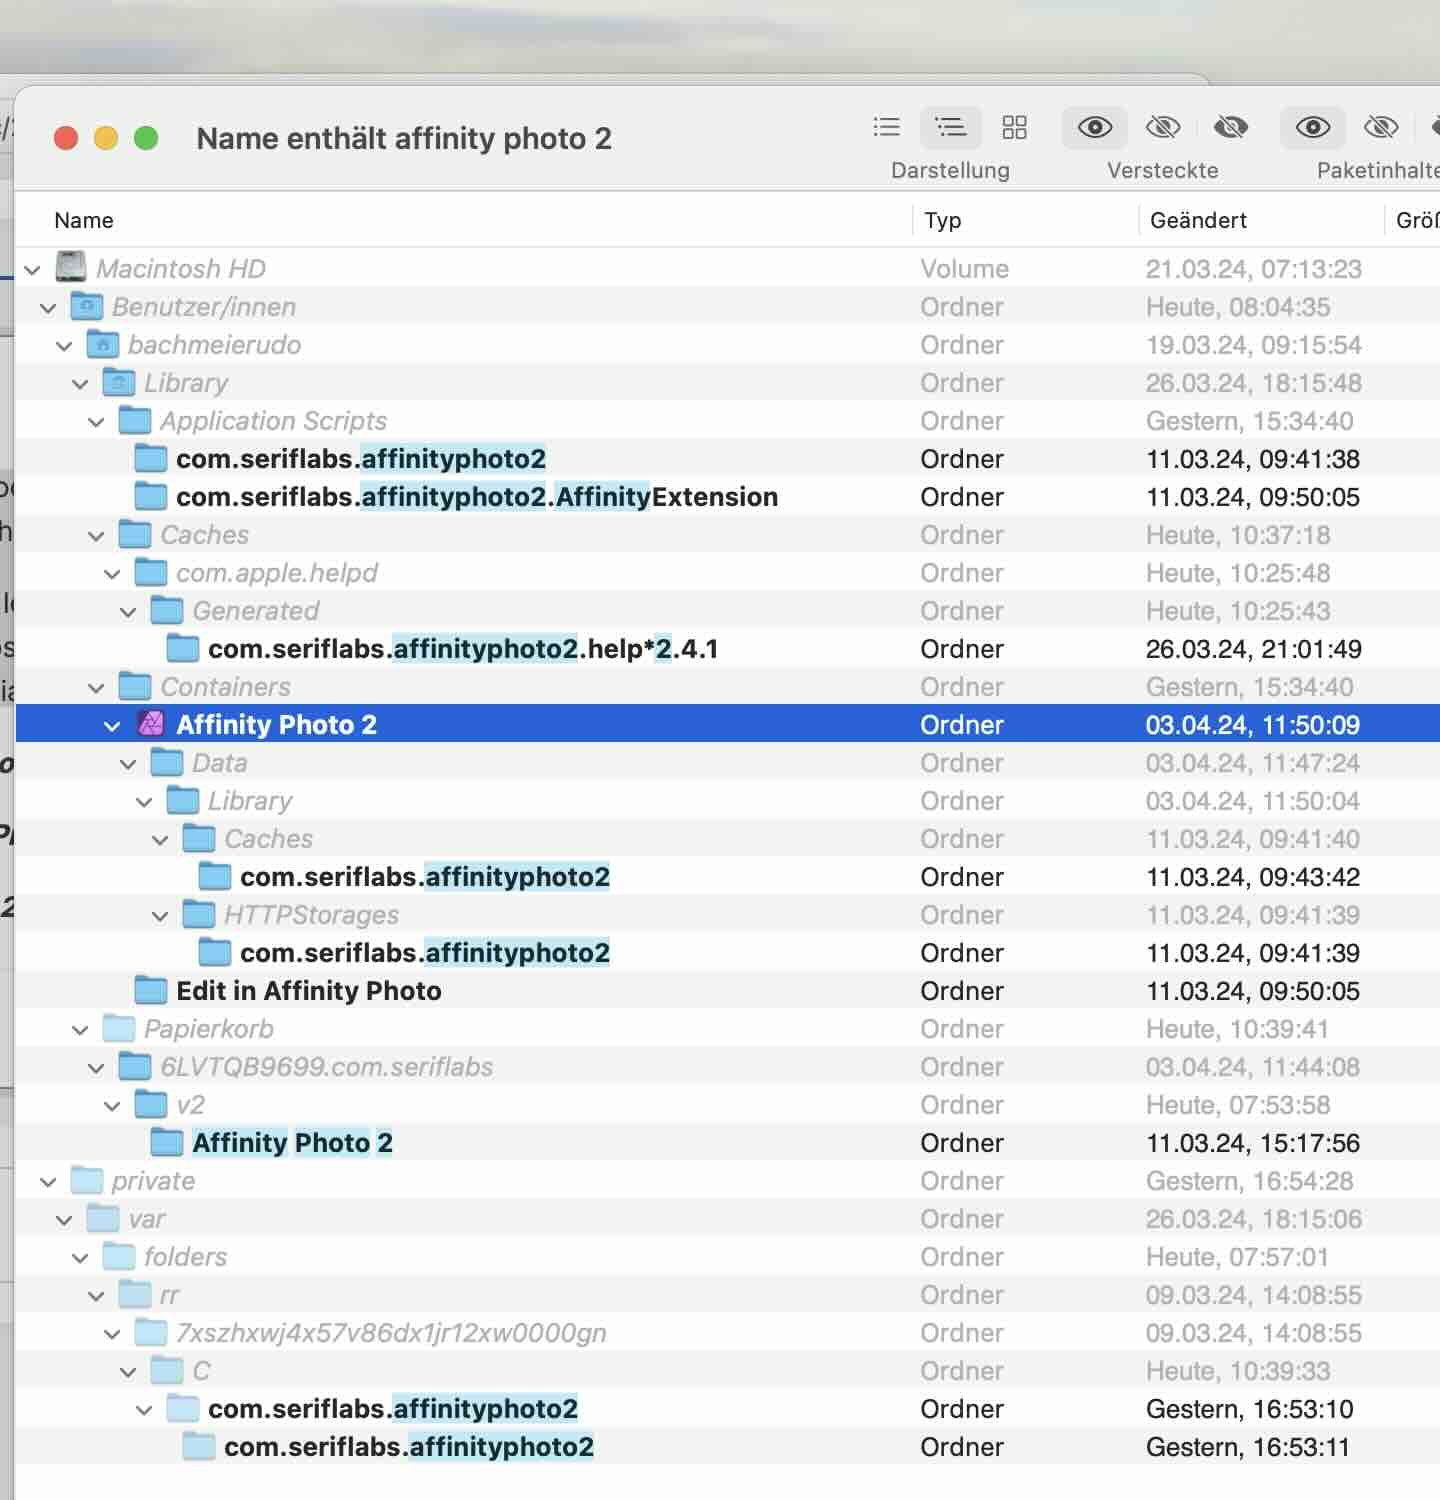Click the rr folder icon
1440x1500 pixels.
(x=135, y=1294)
